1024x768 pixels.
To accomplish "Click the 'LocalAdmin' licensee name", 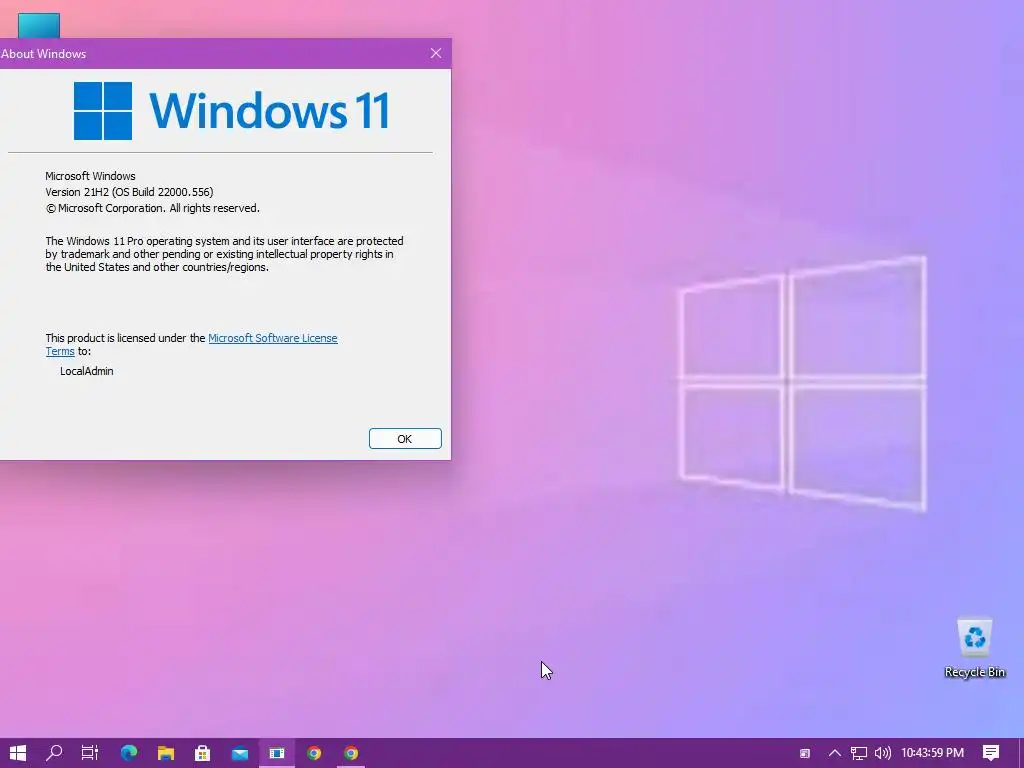I will pos(87,371).
